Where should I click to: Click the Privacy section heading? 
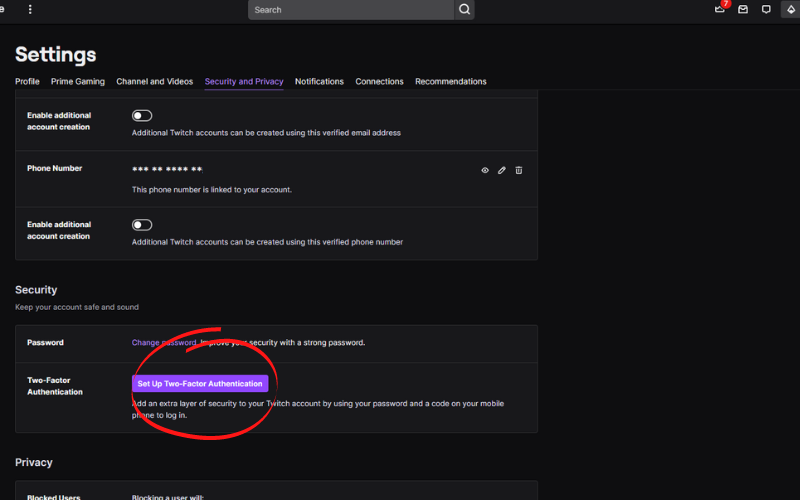pos(34,462)
